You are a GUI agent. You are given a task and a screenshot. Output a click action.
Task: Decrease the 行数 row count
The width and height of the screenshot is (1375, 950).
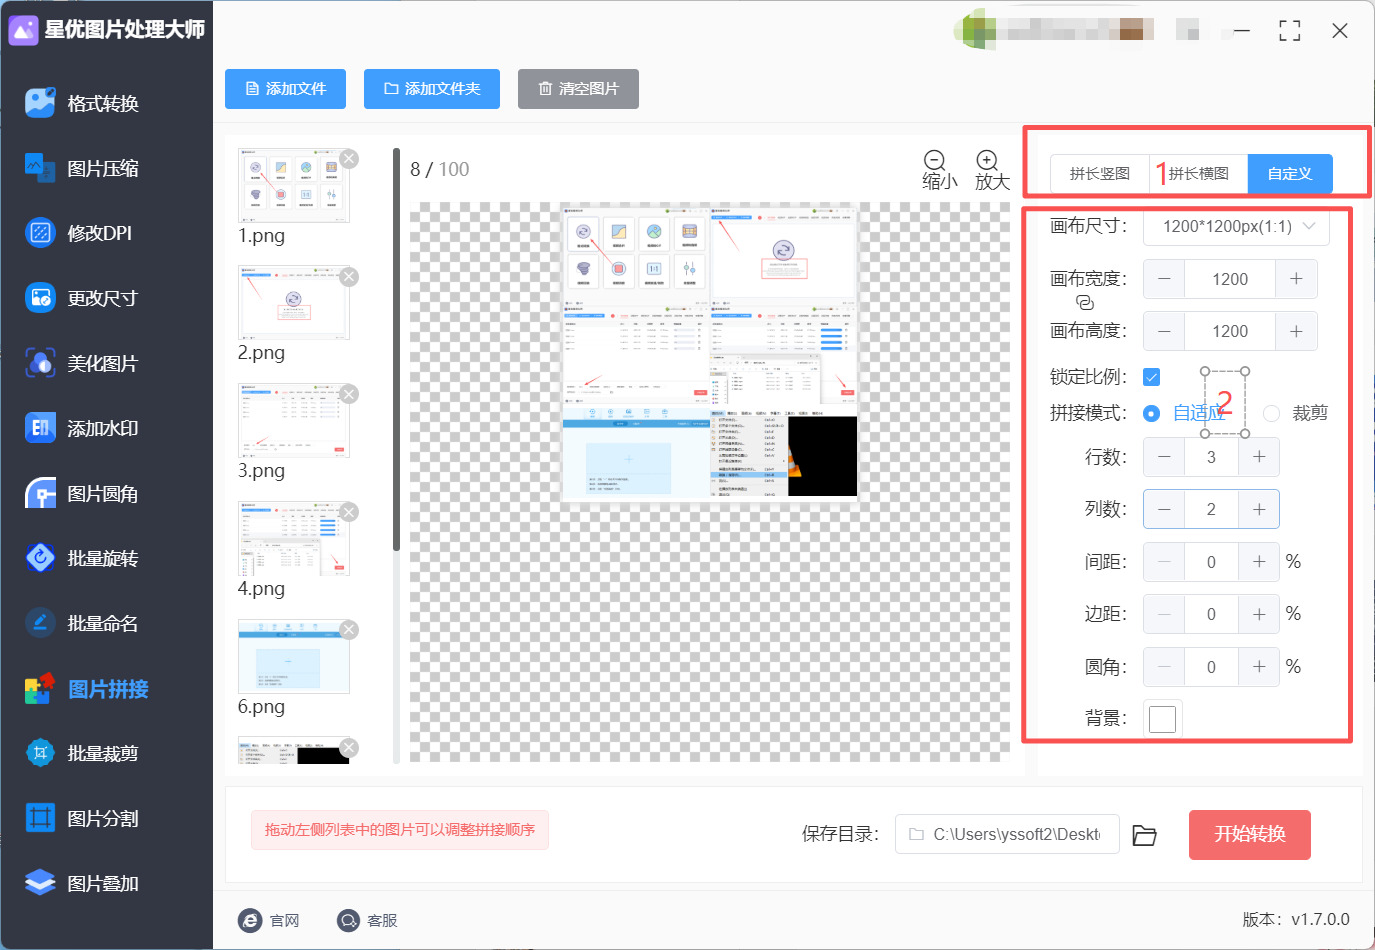coord(1164,457)
